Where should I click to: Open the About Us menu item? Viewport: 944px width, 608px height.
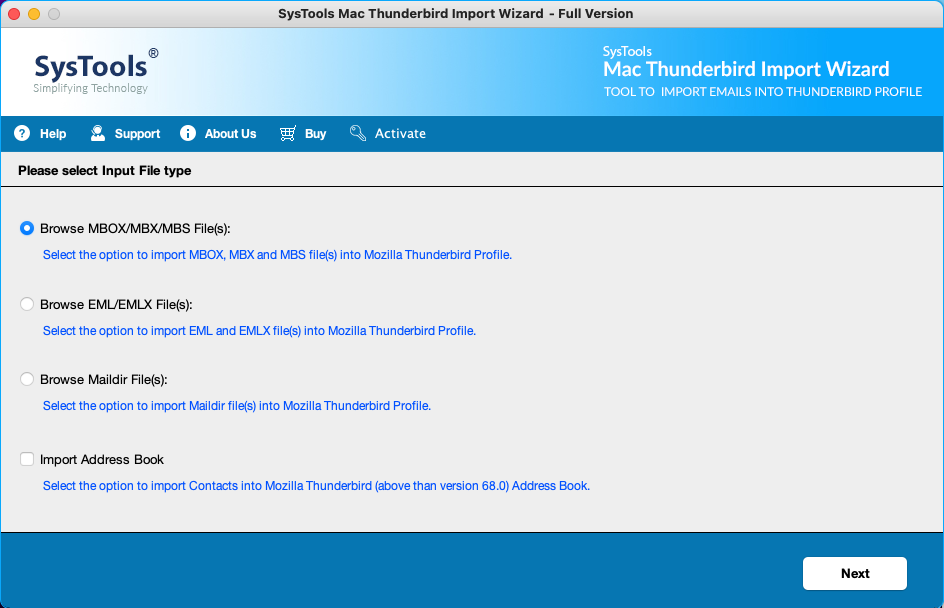(x=218, y=134)
